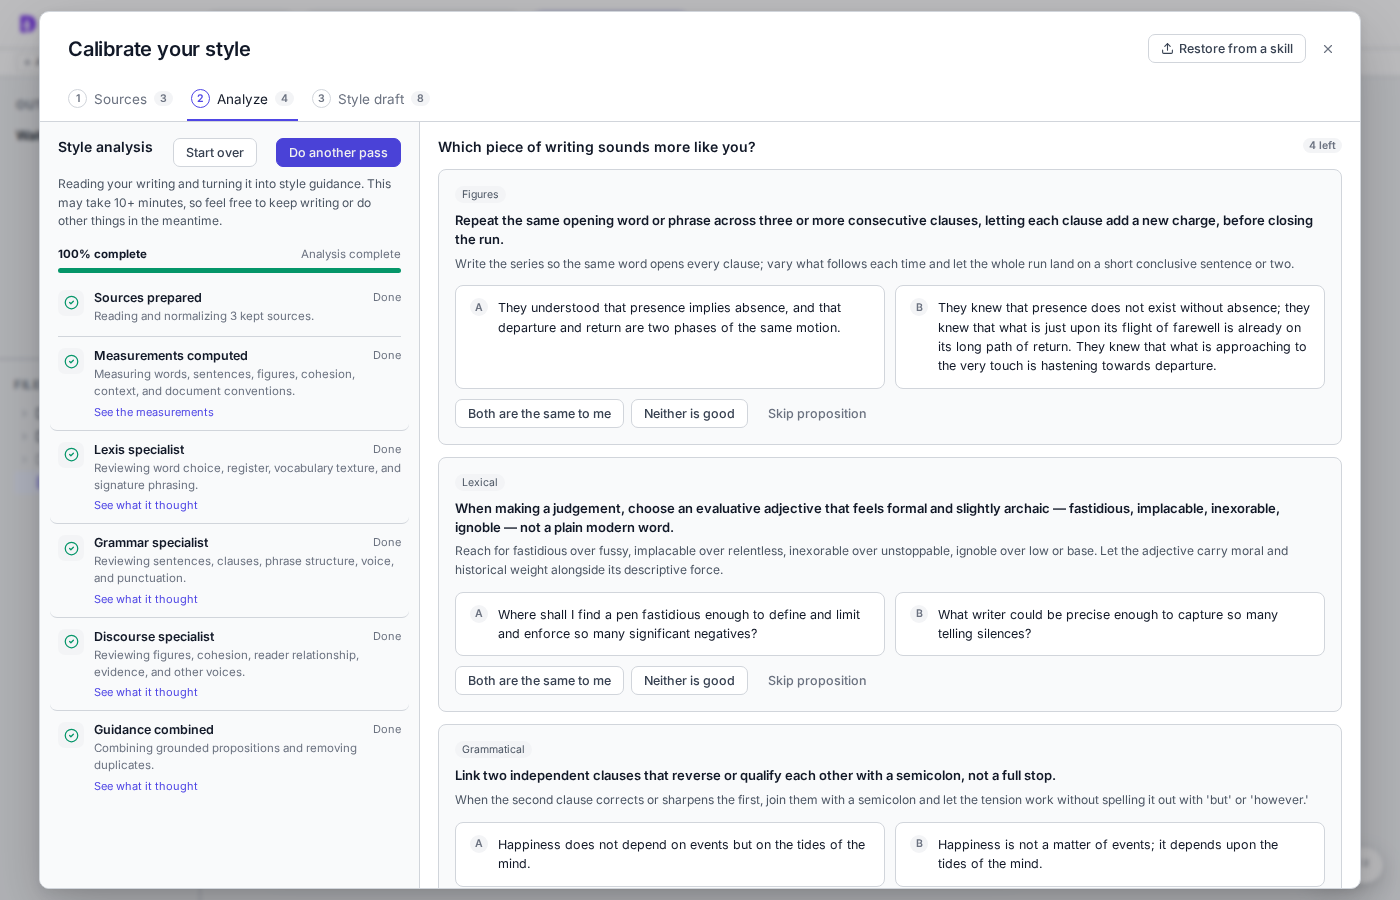Click the 'Style analysis' heading

pos(105,147)
